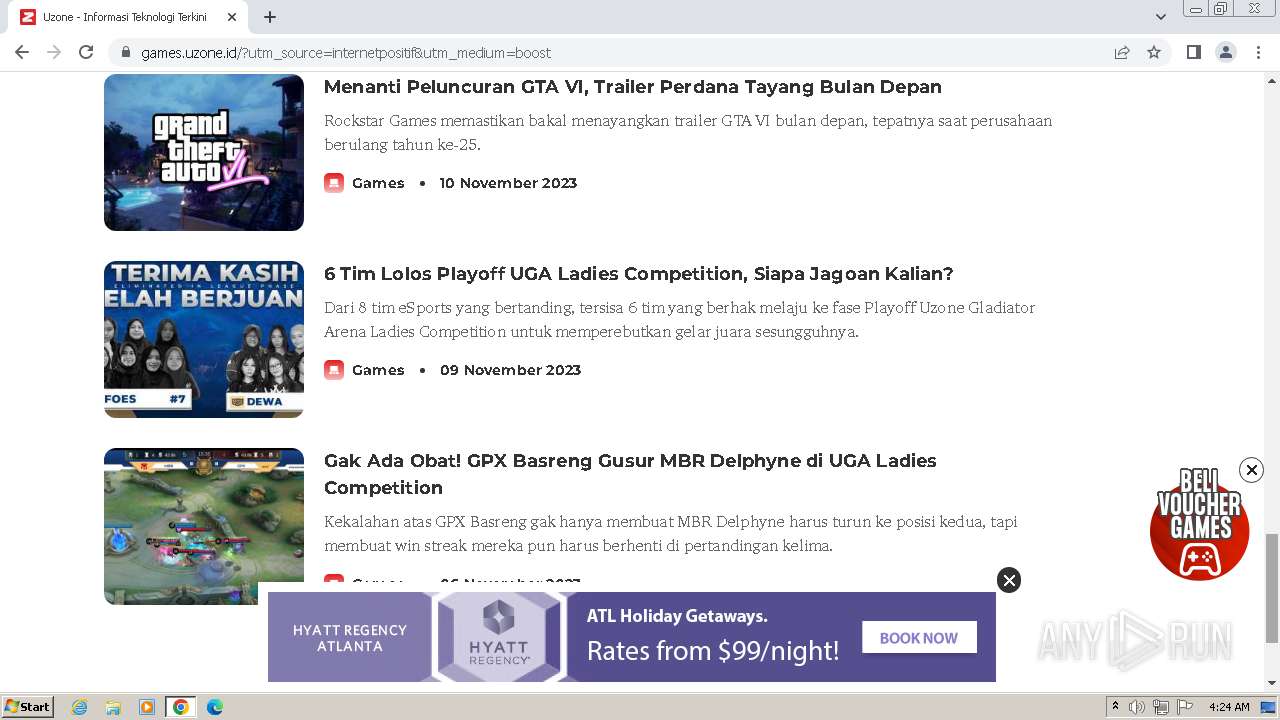
Task: Click the Games label dated 10 November 2023
Action: pyautogui.click(x=378, y=183)
